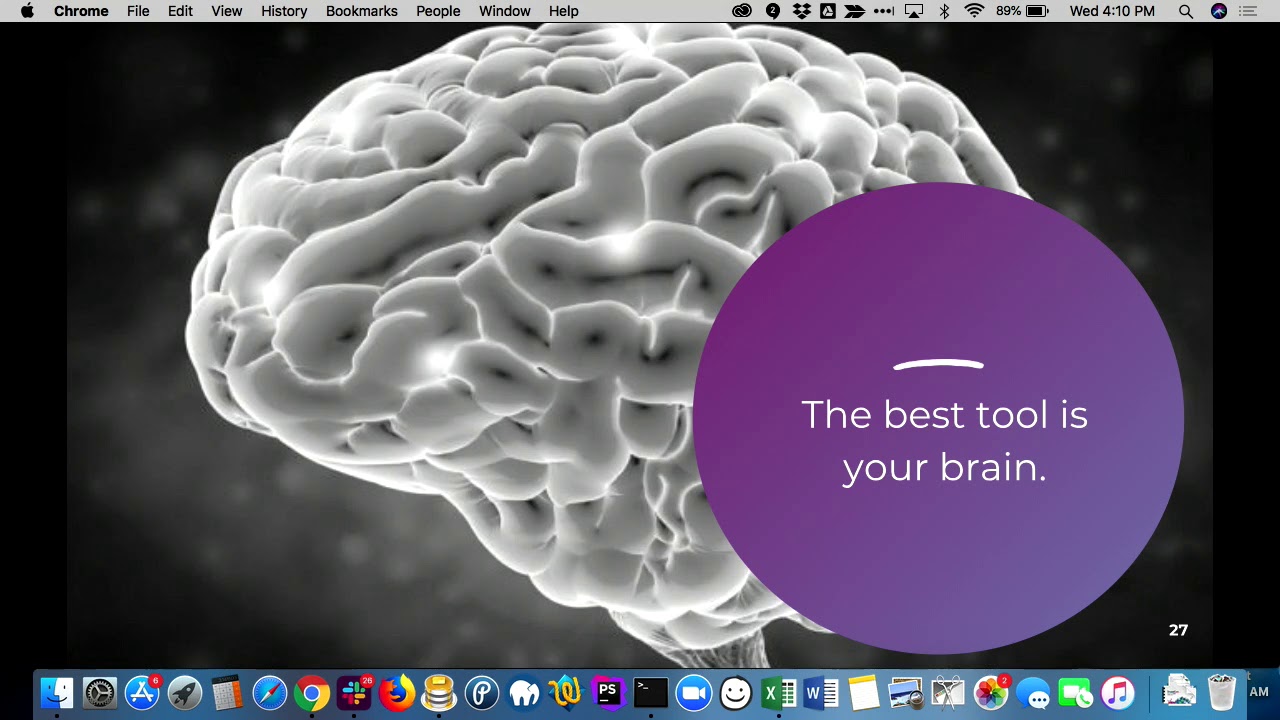1280x720 pixels.
Task: Open the Trash in the dock
Action: 1222,692
